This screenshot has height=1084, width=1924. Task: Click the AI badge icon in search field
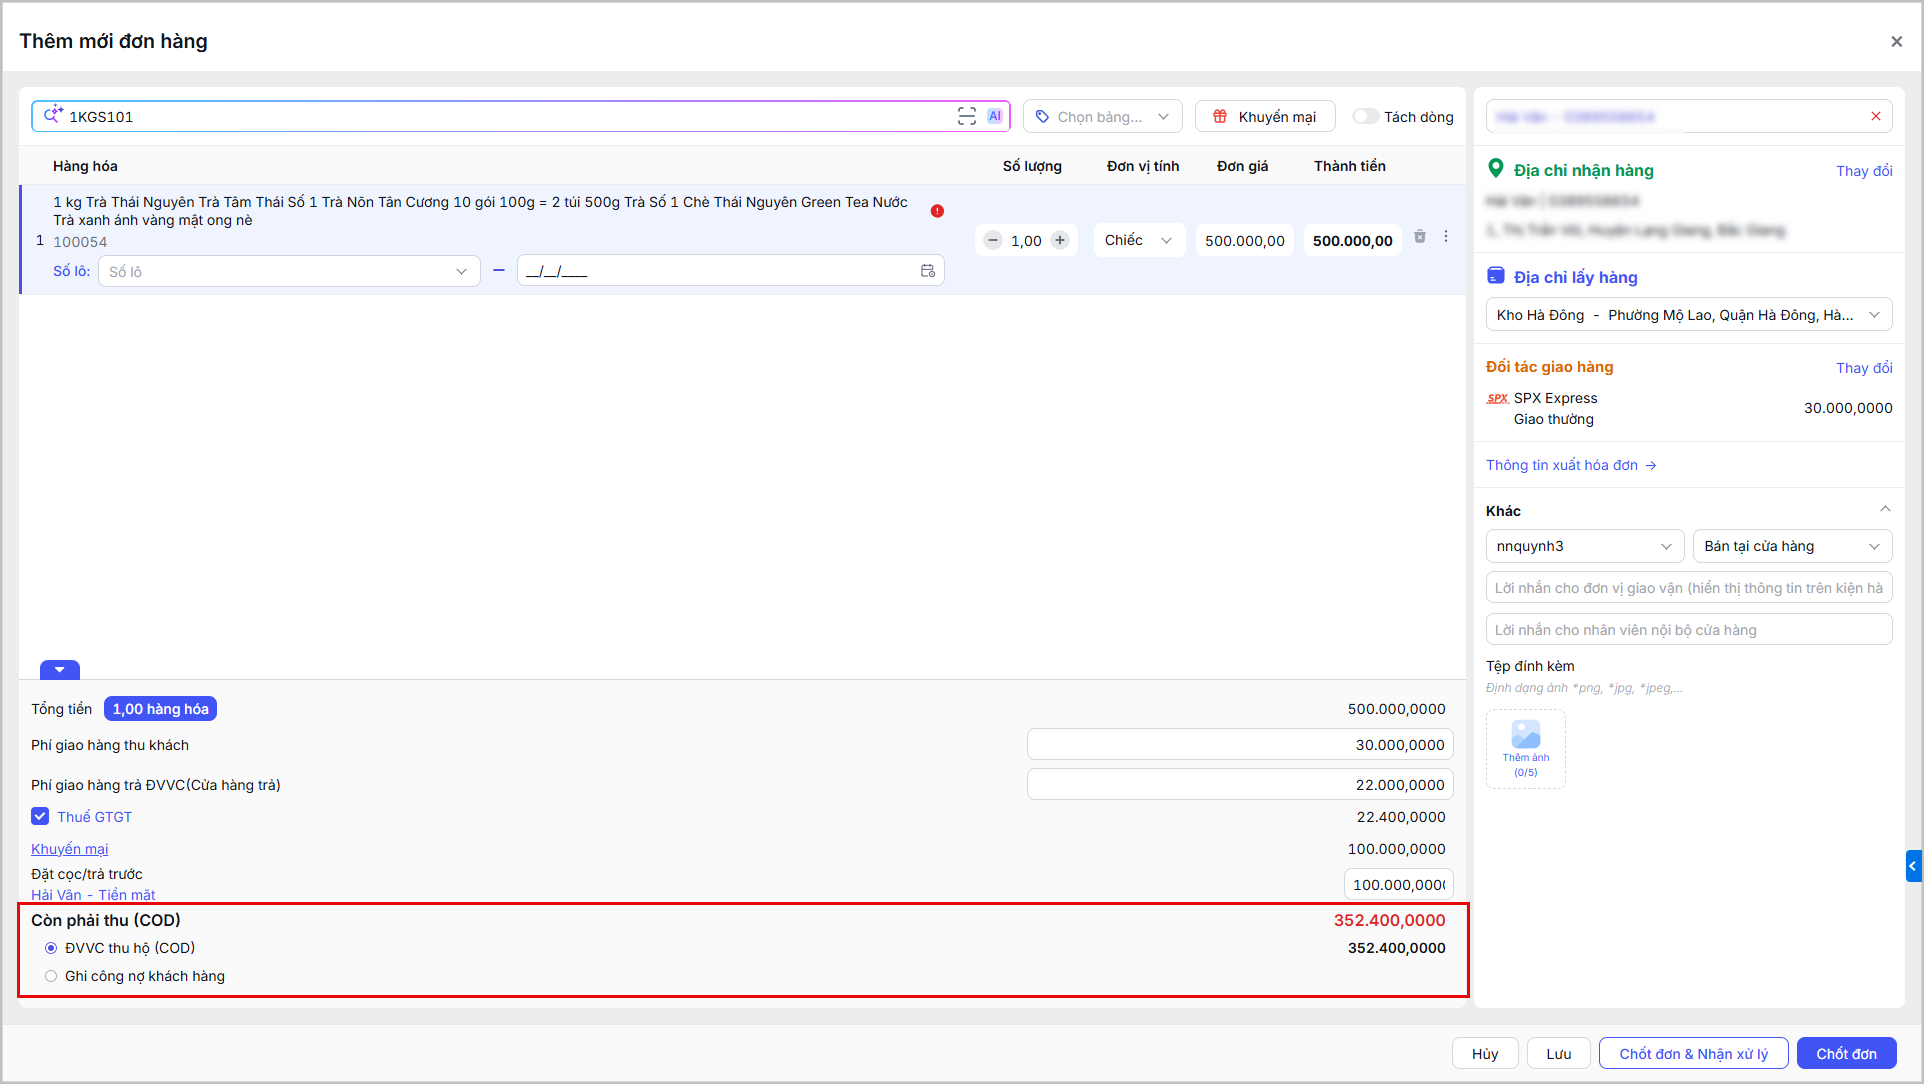[x=995, y=116]
